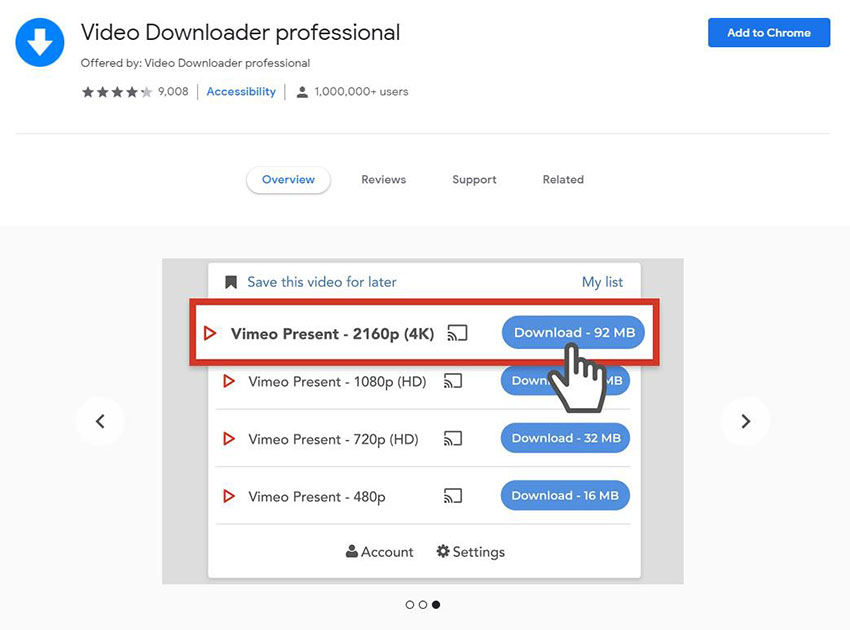Screen dimensions: 850x630
Task: Click the bookmark icon next to Save this video
Action: tap(231, 282)
